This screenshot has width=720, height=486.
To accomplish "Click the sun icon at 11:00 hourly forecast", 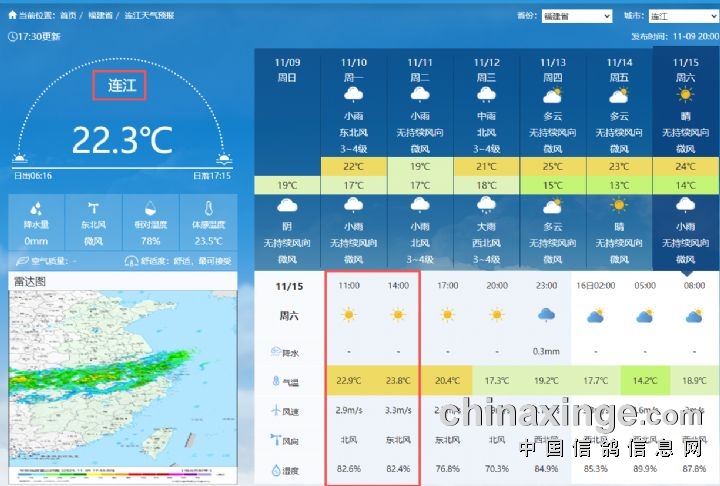I will [x=348, y=315].
